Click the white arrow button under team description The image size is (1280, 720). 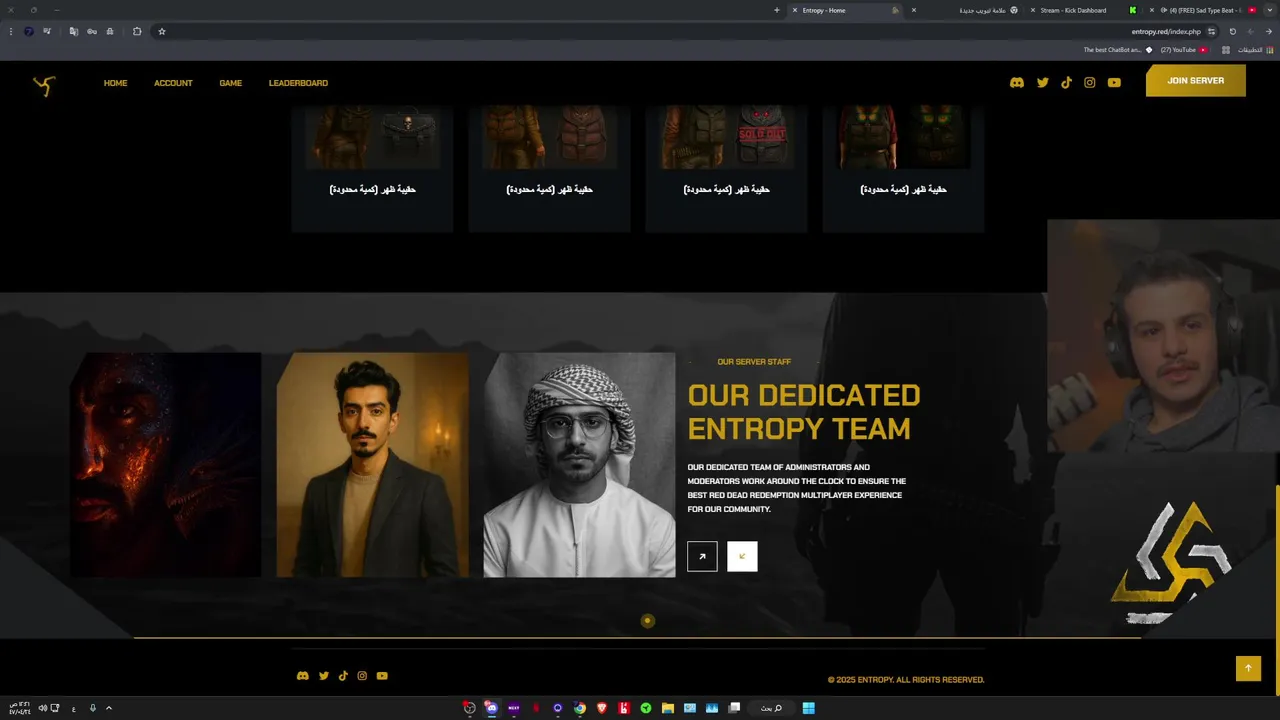pyautogui.click(x=742, y=556)
